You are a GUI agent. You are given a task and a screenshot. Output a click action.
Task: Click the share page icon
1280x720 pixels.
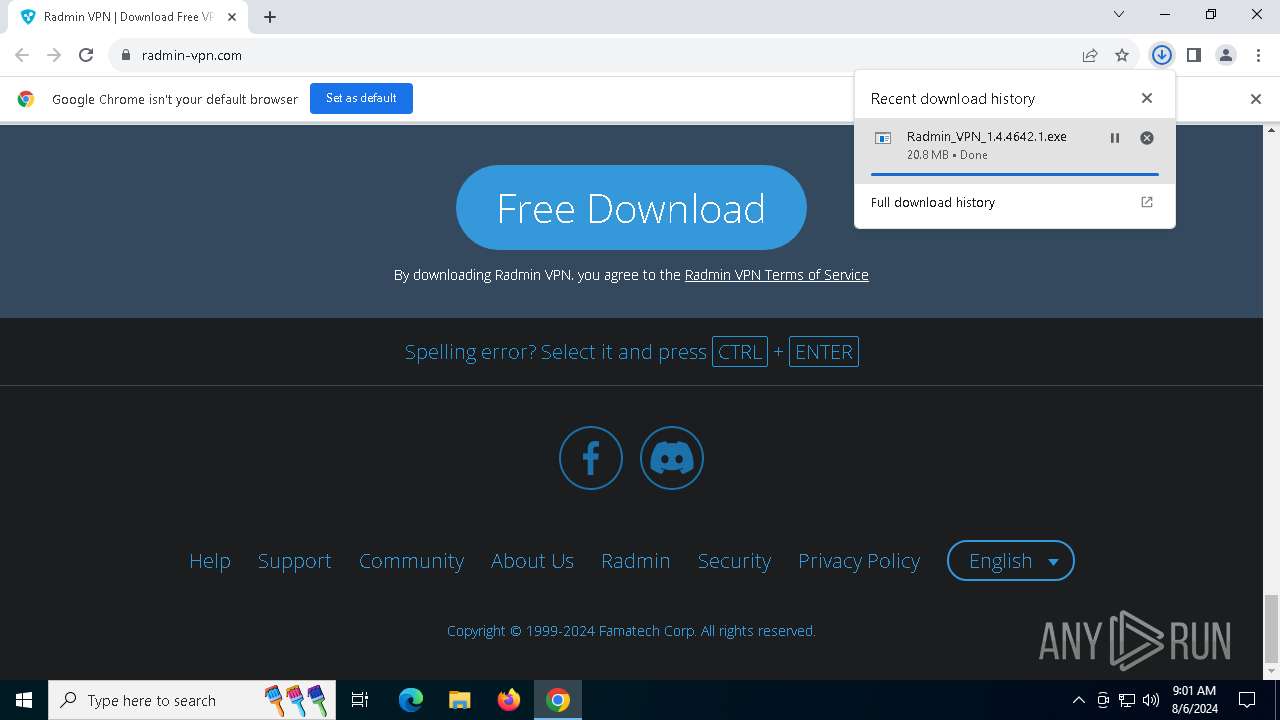(x=1090, y=55)
